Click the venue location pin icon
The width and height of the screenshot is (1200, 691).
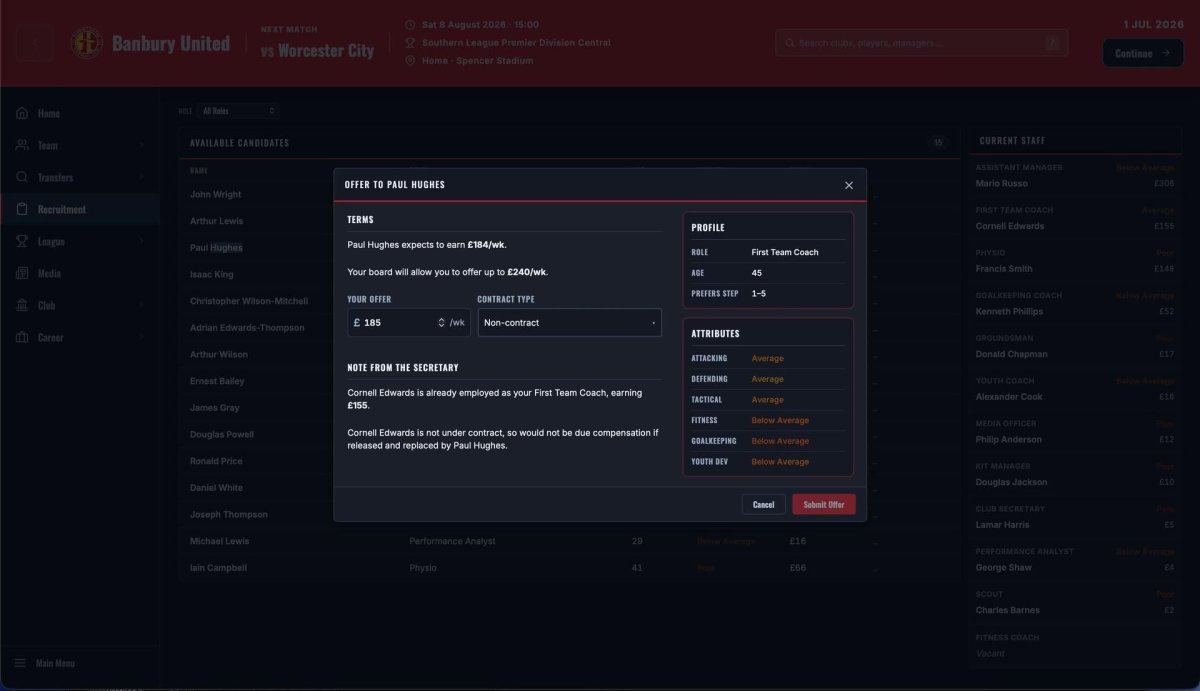coord(410,61)
